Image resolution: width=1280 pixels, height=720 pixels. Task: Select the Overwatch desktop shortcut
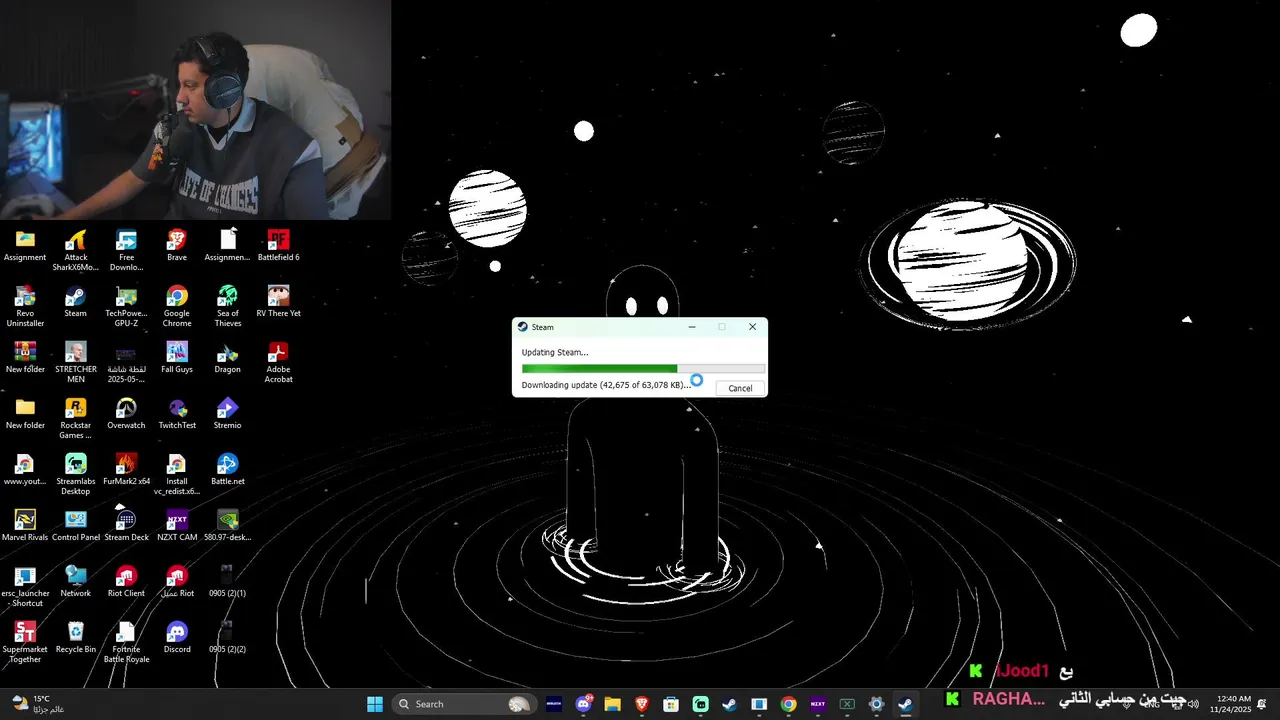click(126, 414)
